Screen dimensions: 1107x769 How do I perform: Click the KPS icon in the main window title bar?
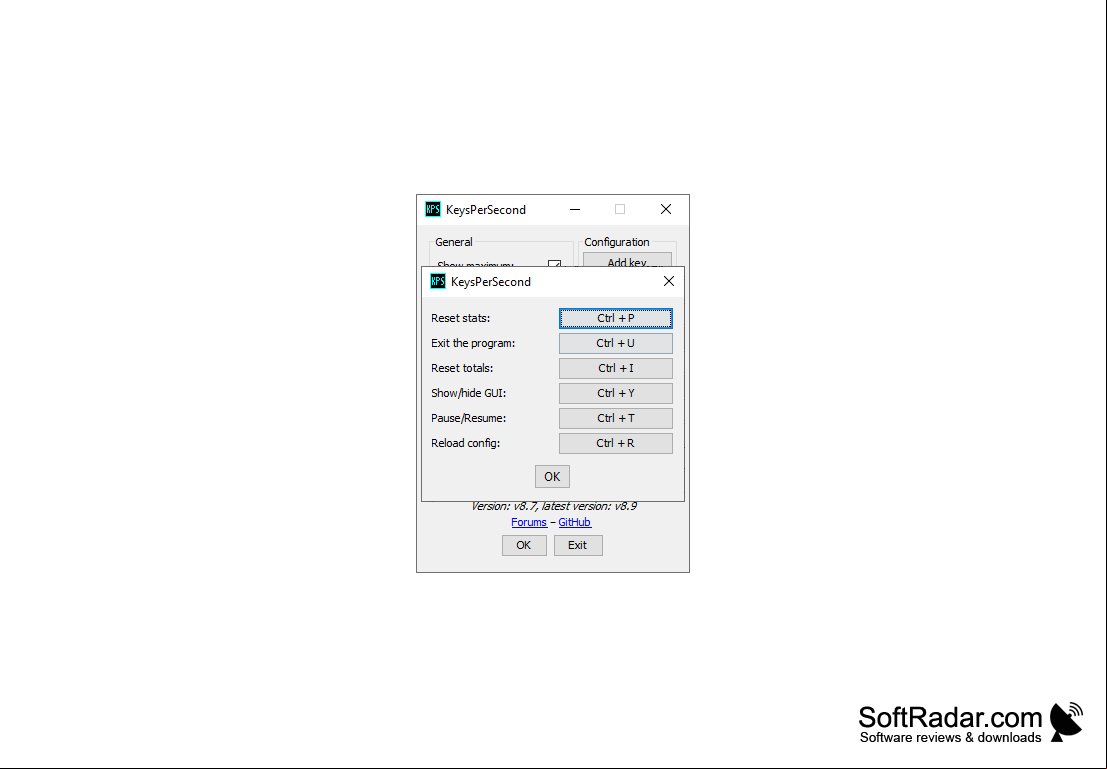point(433,209)
